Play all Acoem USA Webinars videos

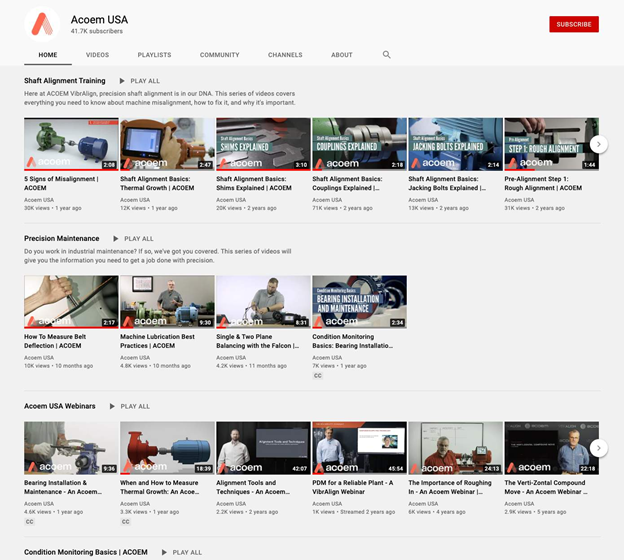[129, 407]
